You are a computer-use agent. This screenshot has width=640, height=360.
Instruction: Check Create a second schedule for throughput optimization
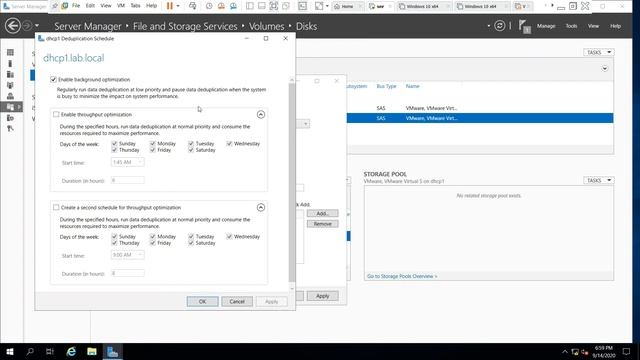tap(56, 207)
